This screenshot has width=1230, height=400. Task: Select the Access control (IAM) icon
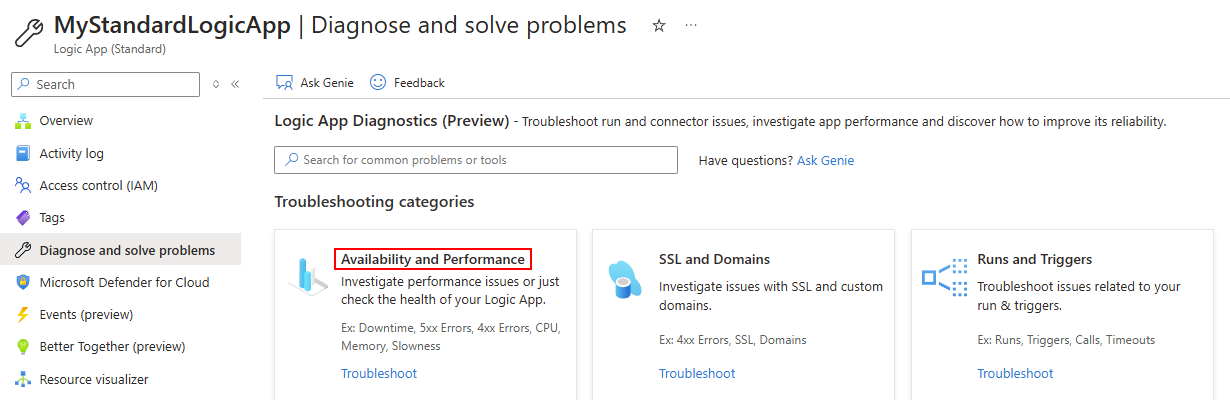(x=23, y=185)
